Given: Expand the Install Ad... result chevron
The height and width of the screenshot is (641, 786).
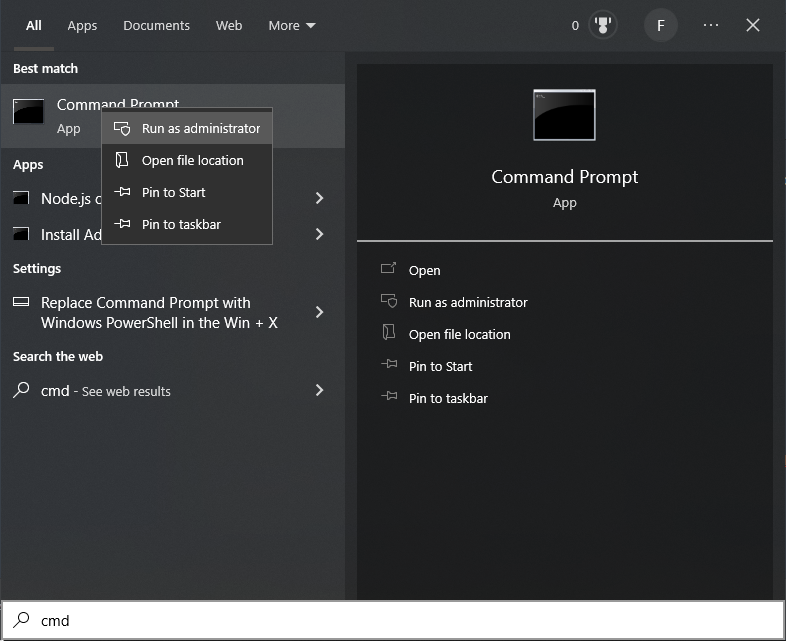Looking at the screenshot, I should 319,234.
